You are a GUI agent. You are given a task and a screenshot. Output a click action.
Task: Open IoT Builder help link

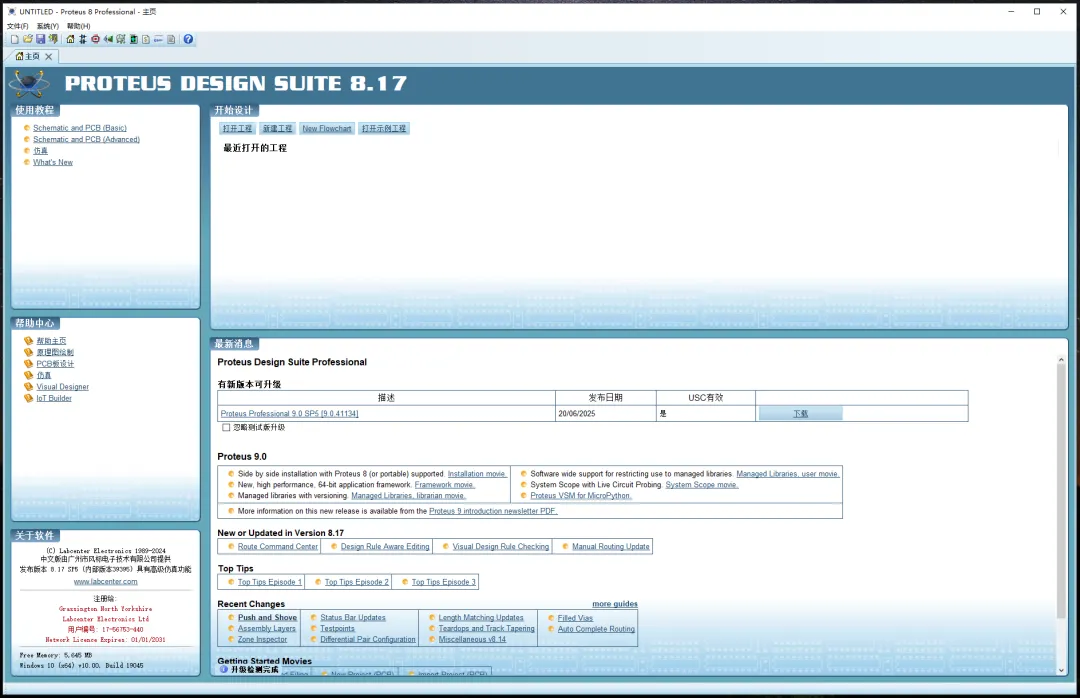pyautogui.click(x=54, y=398)
